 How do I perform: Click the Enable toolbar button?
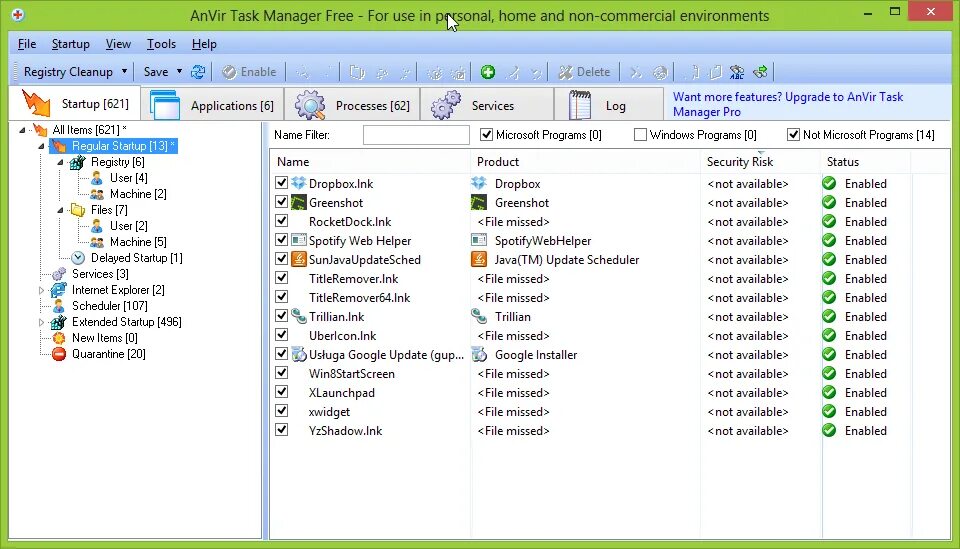249,72
